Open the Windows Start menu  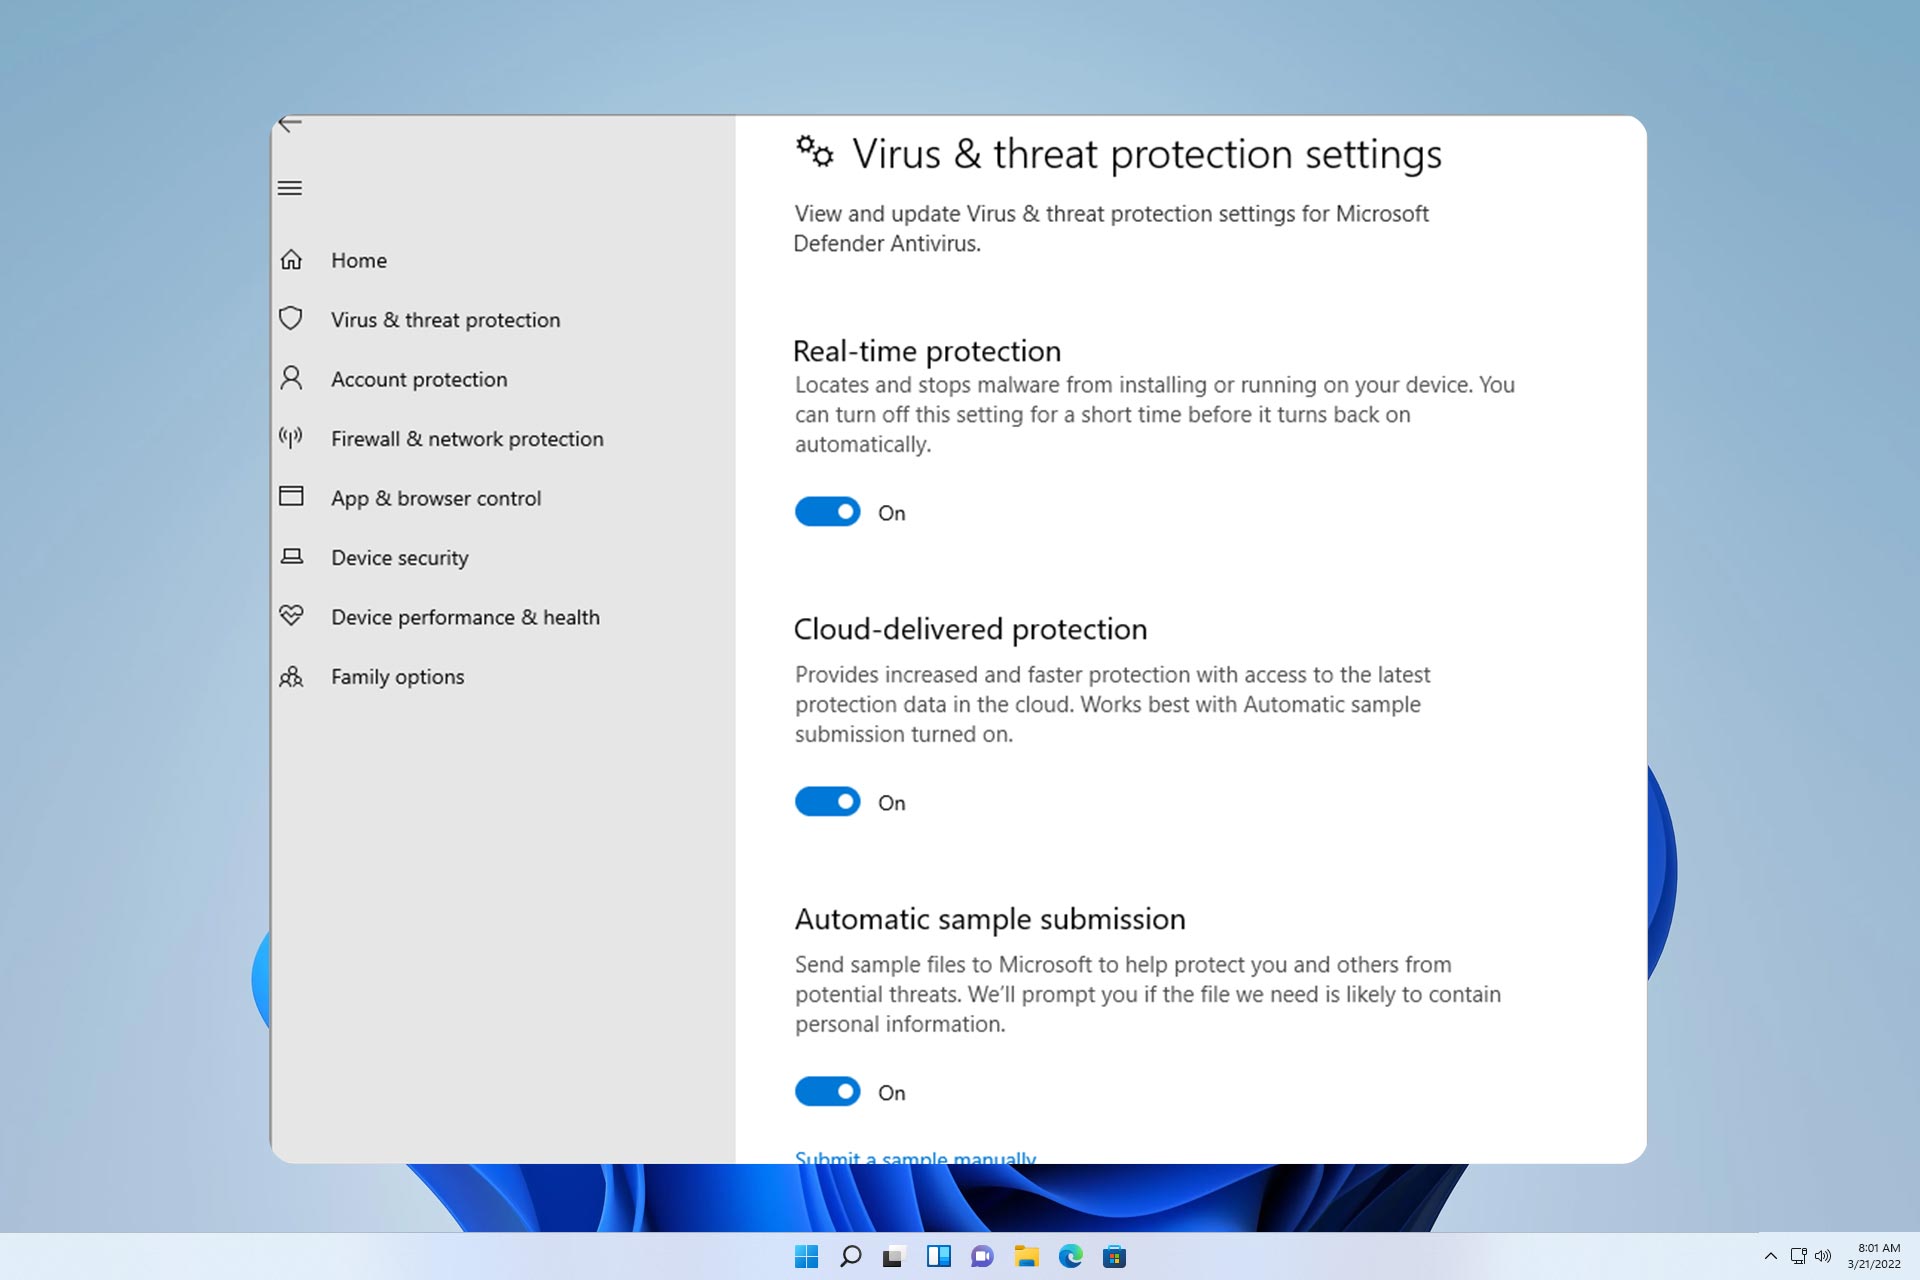coord(806,1257)
